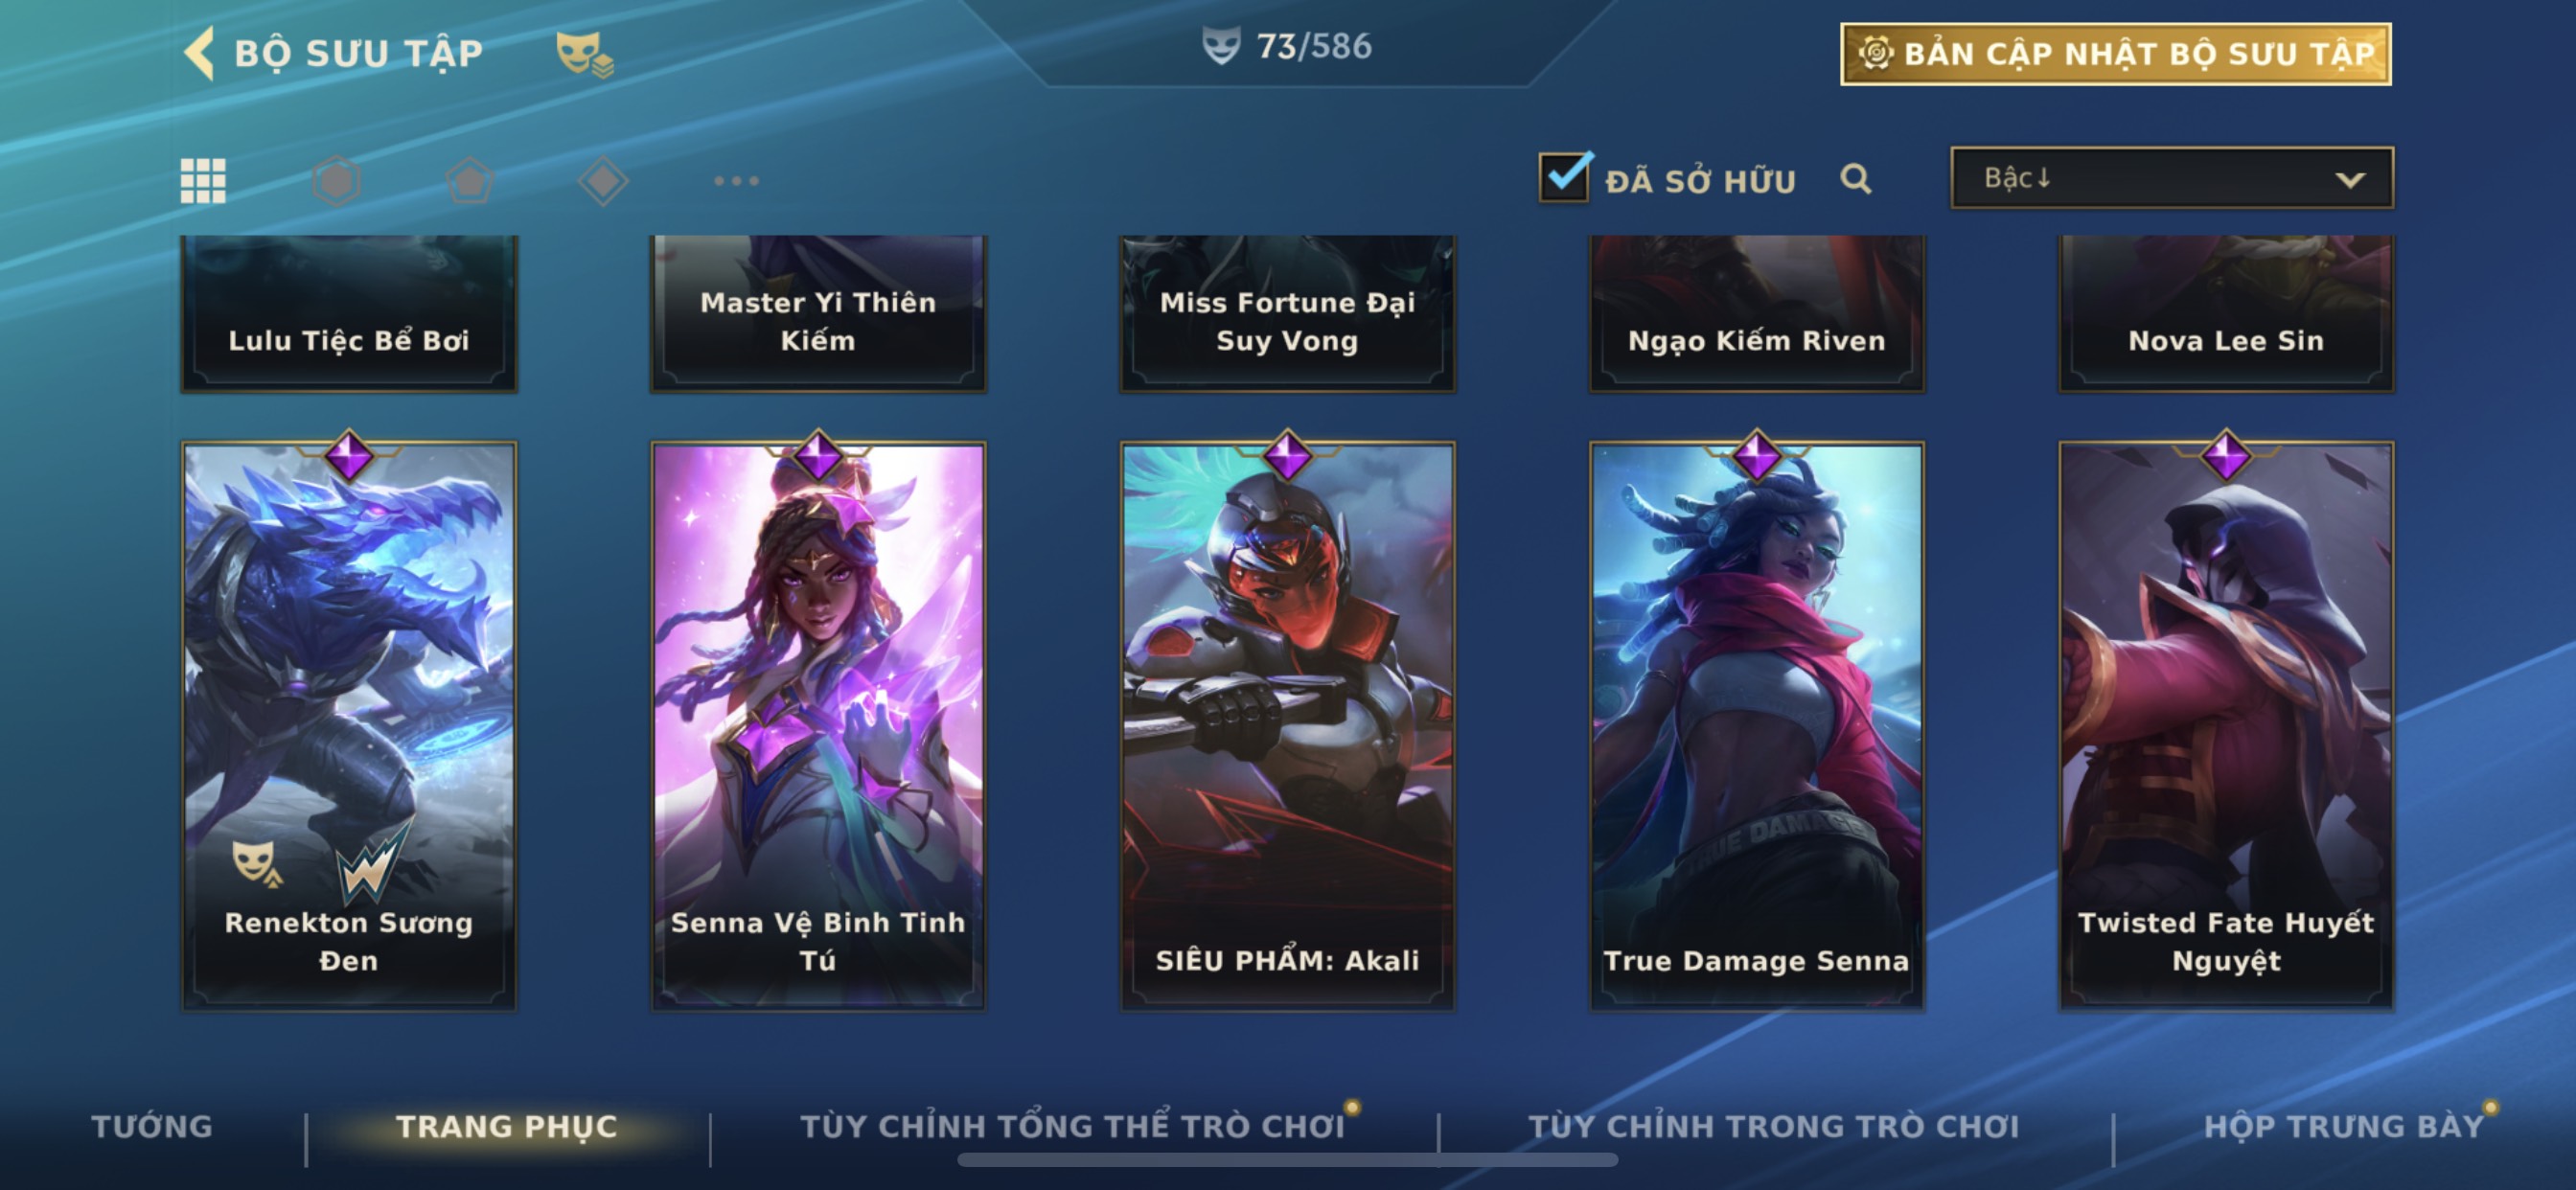Expand the sort dropdown chevron arrow
Image resolution: width=2576 pixels, height=1190 pixels.
pos(2350,180)
